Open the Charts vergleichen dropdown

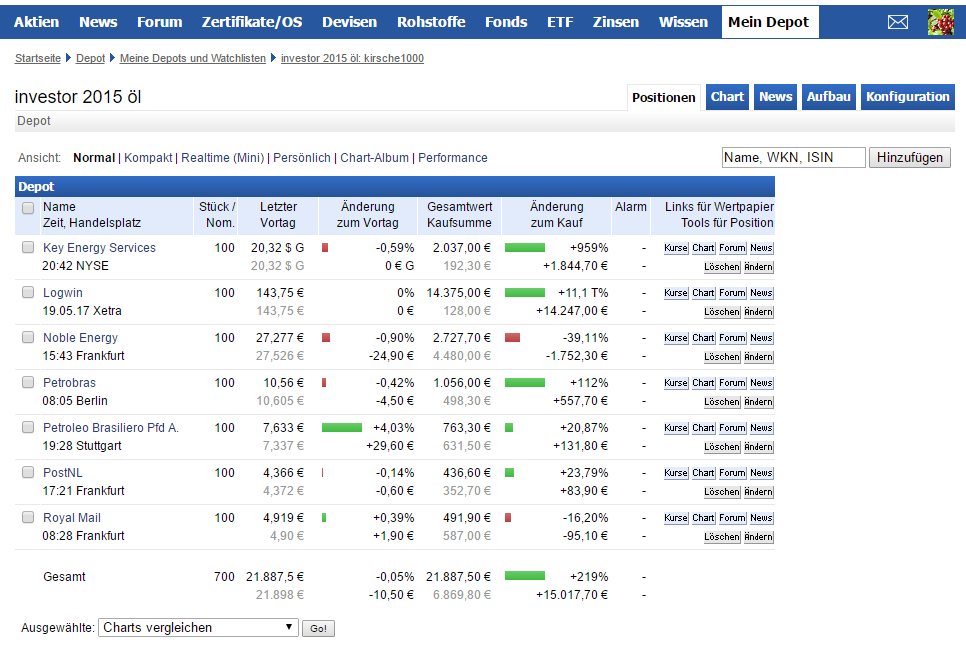point(198,628)
